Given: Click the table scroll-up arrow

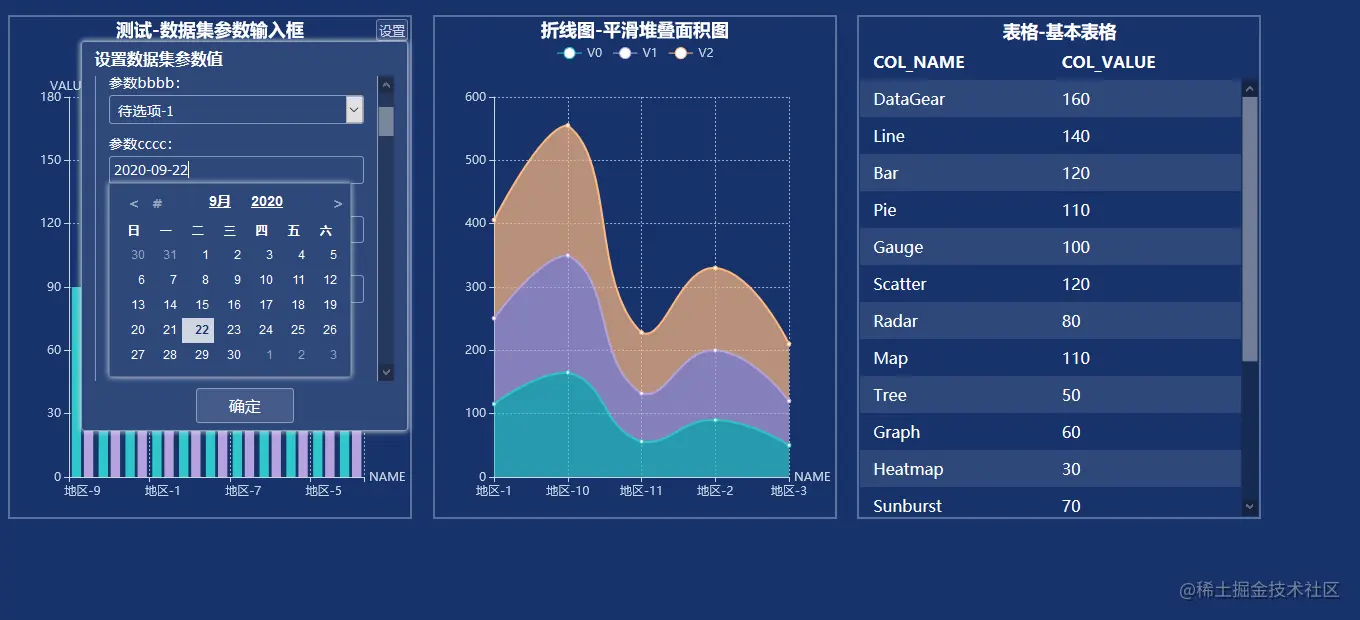Looking at the screenshot, I should point(1250,88).
